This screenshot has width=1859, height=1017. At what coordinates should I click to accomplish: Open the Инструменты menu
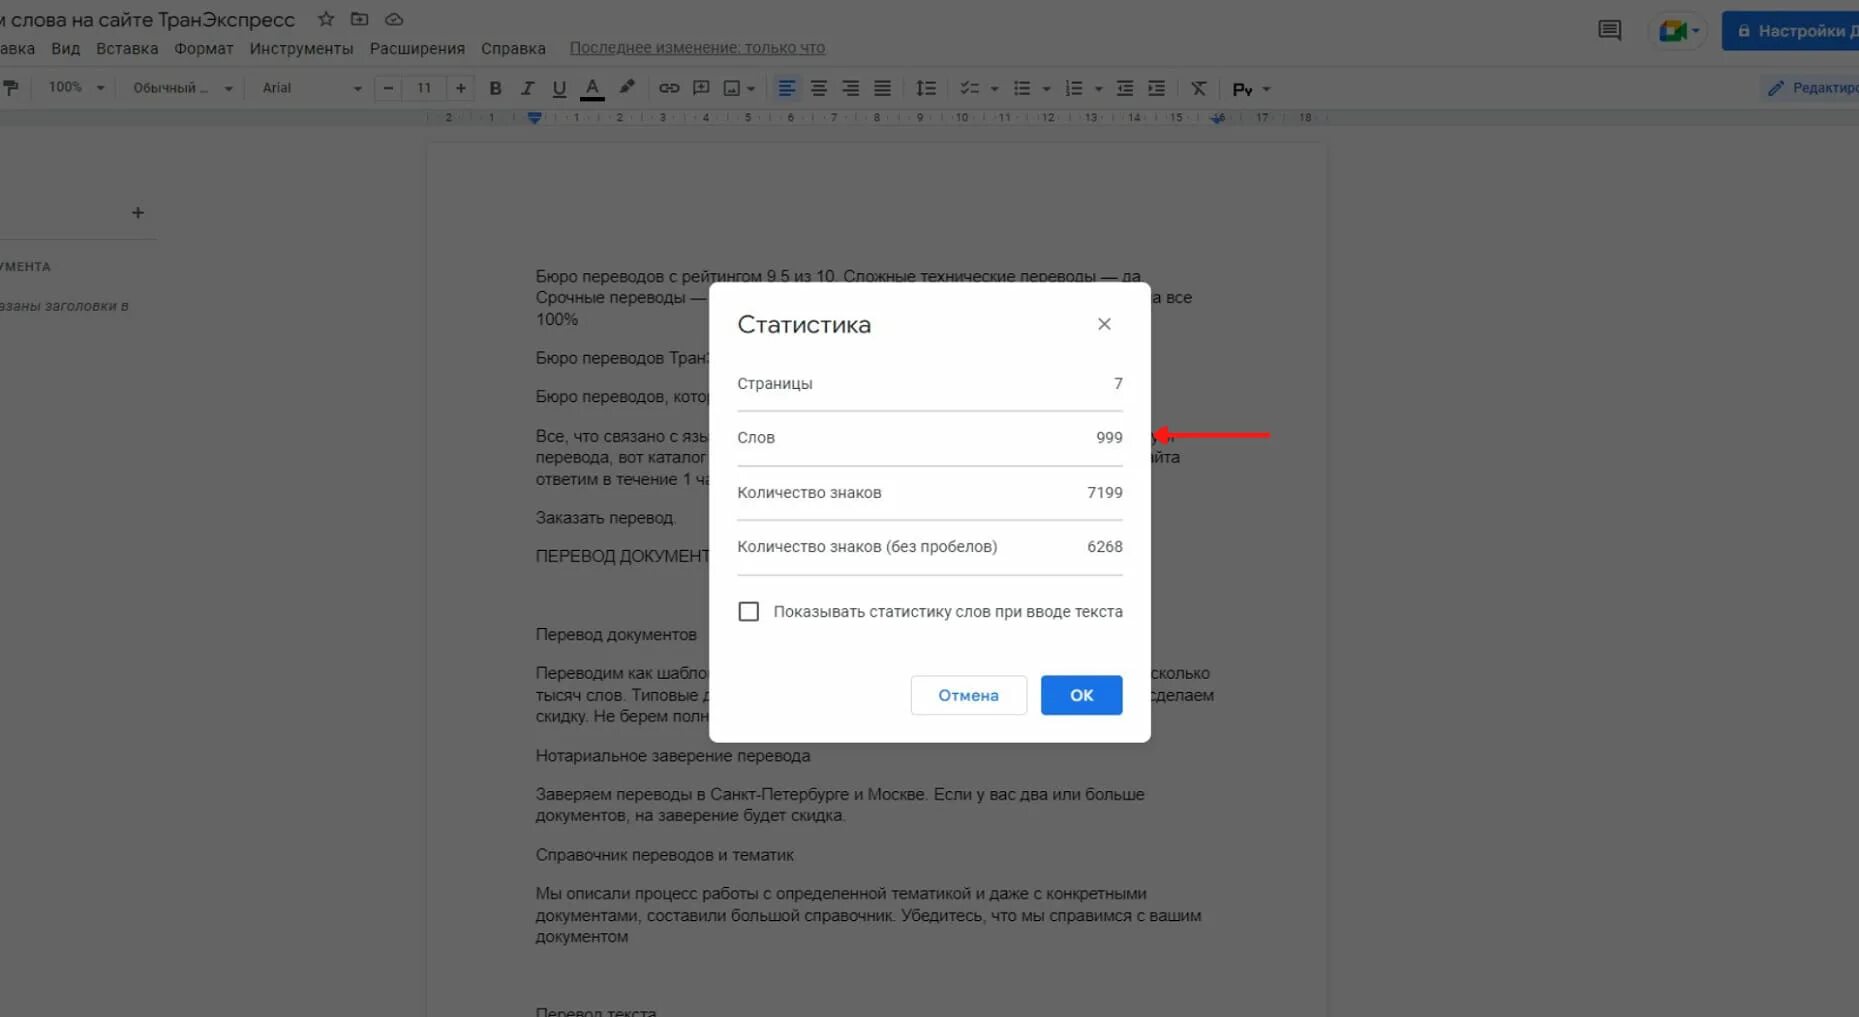point(300,47)
